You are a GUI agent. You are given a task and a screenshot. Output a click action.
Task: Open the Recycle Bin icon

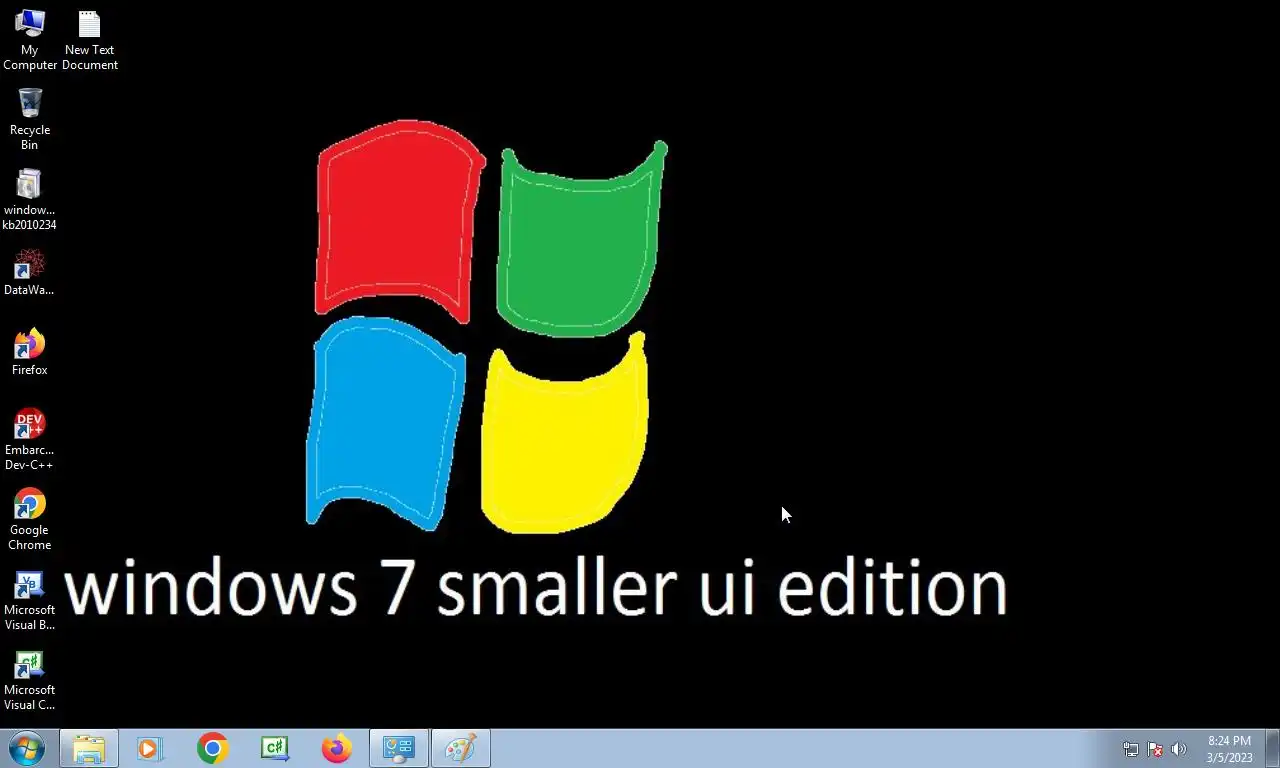(30, 120)
